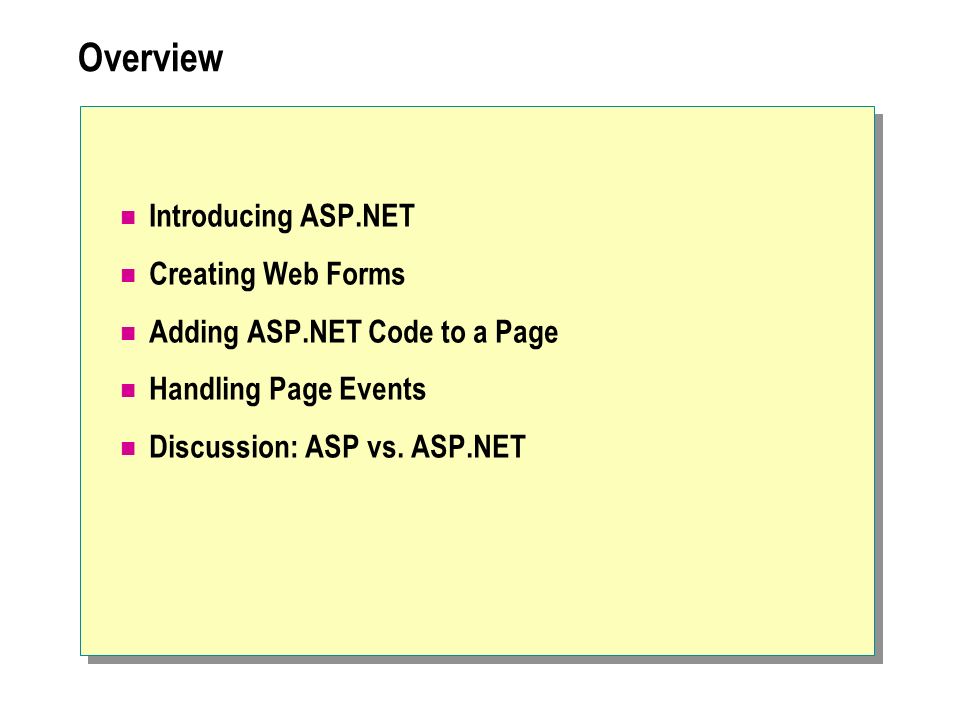The width and height of the screenshot is (960, 720).
Task: Click the word Forms in second bullet
Action: pyautogui.click(x=365, y=274)
